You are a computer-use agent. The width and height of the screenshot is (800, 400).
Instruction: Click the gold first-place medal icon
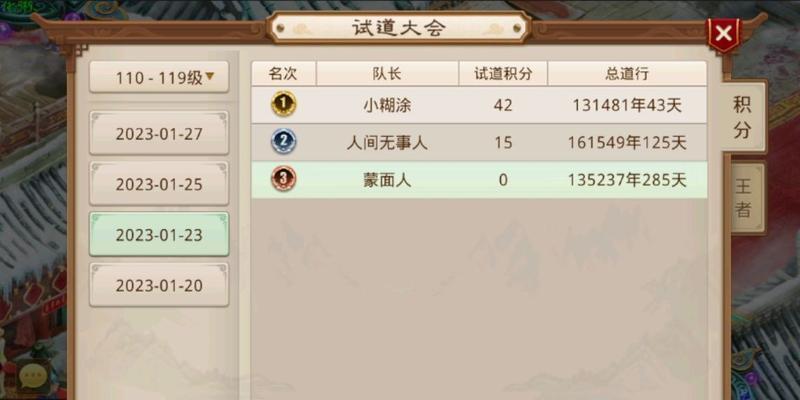click(x=283, y=104)
